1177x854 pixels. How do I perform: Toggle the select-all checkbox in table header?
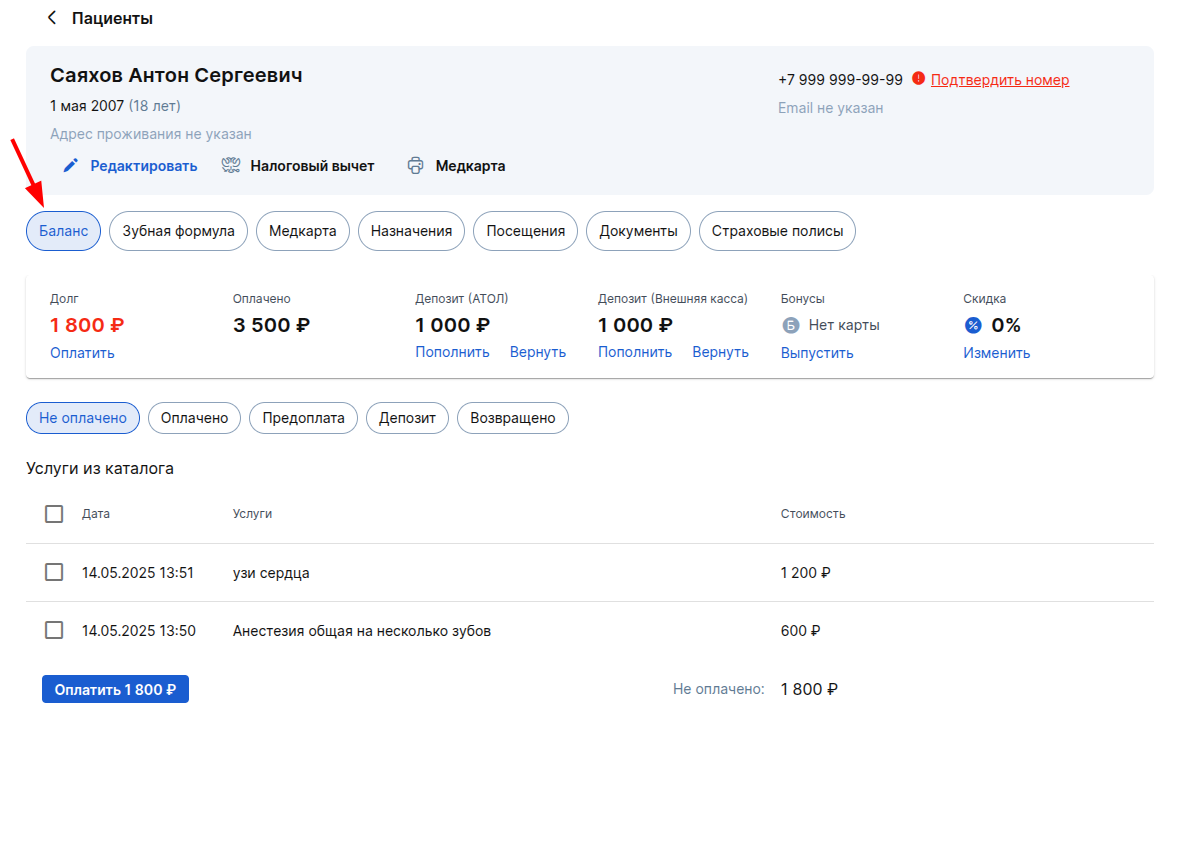tap(54, 513)
